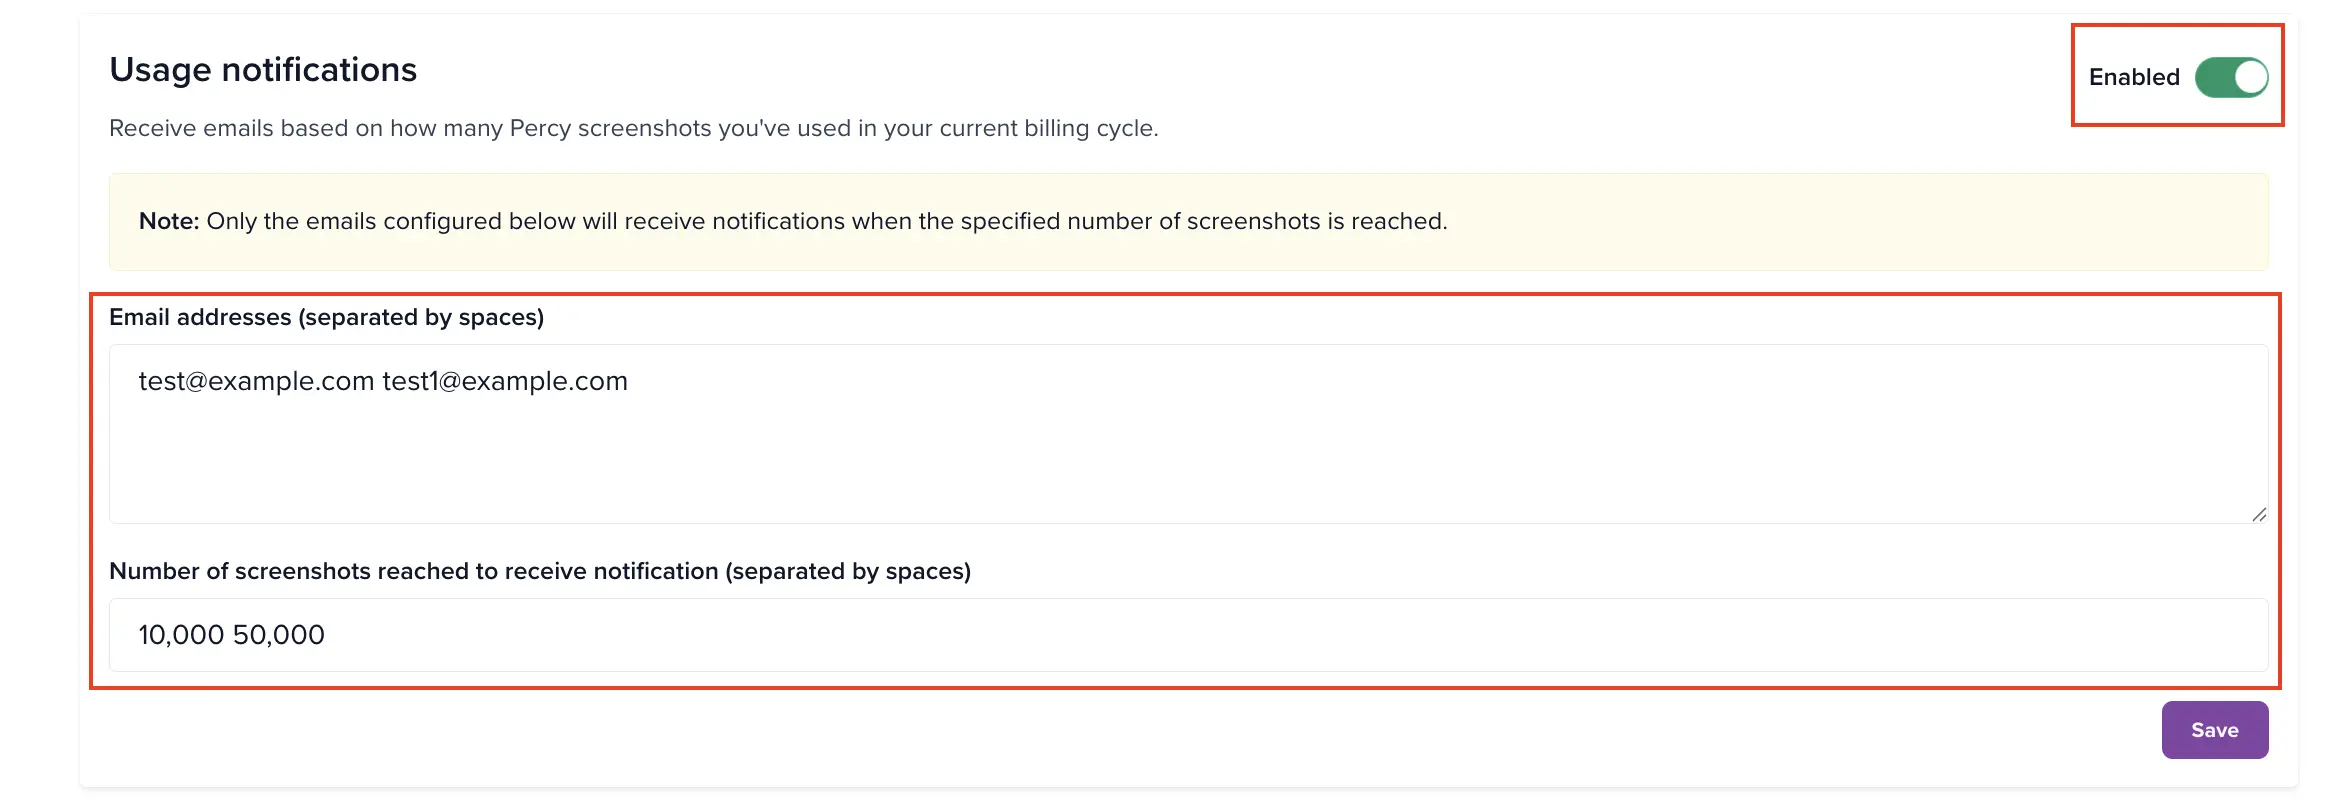Viewport: 2336px width, 808px height.
Task: Click the 50,000 screenshot threshold value
Action: 279,635
